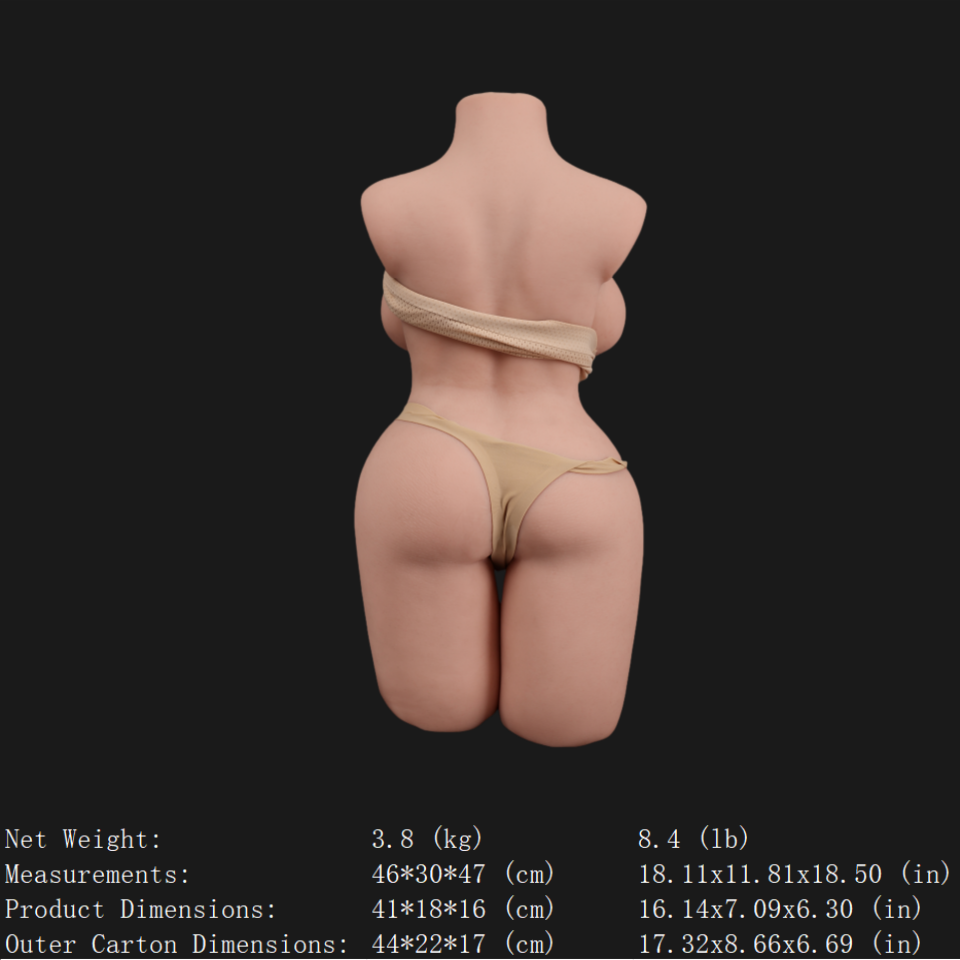Select the 41*18*16 (cm) dimension value

click(462, 909)
